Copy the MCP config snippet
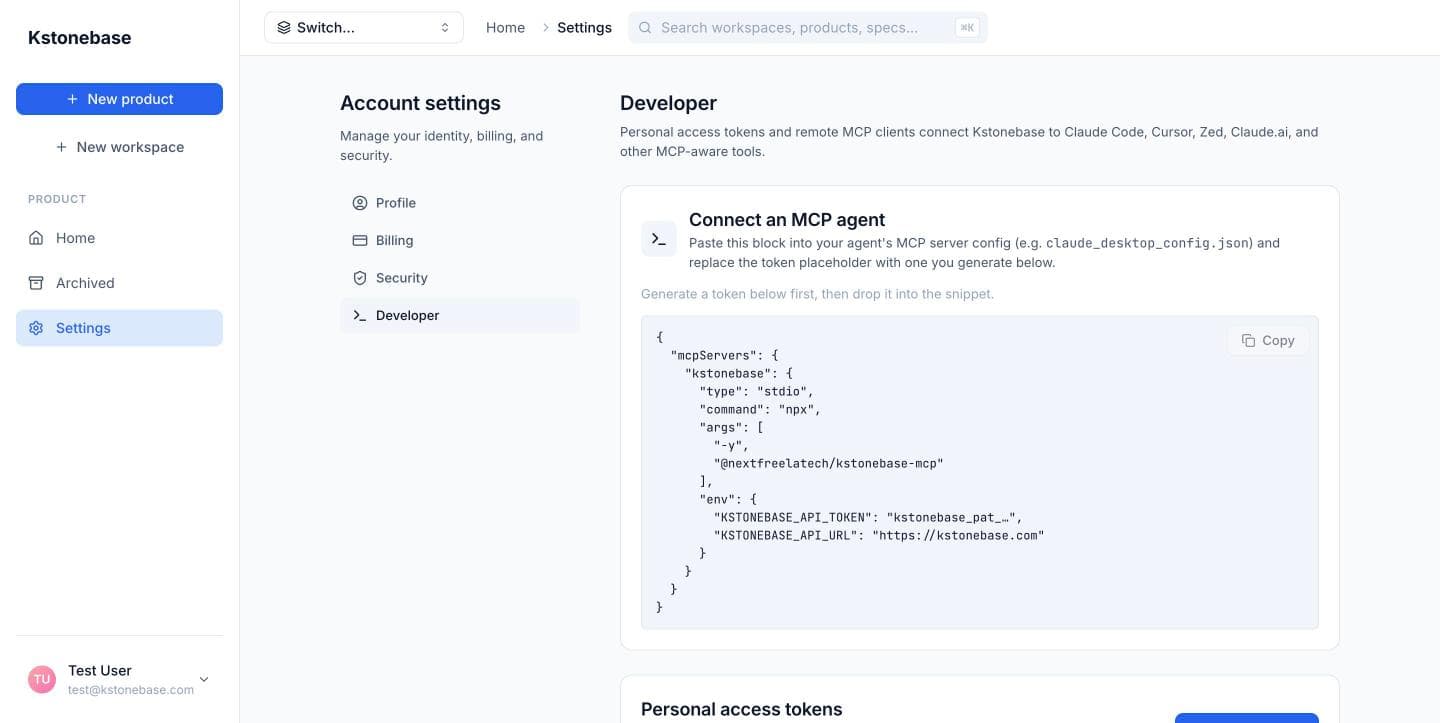 (x=1268, y=340)
